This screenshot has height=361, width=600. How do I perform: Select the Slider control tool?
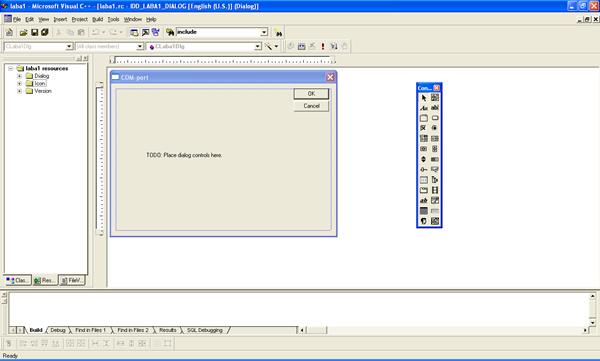click(x=424, y=170)
